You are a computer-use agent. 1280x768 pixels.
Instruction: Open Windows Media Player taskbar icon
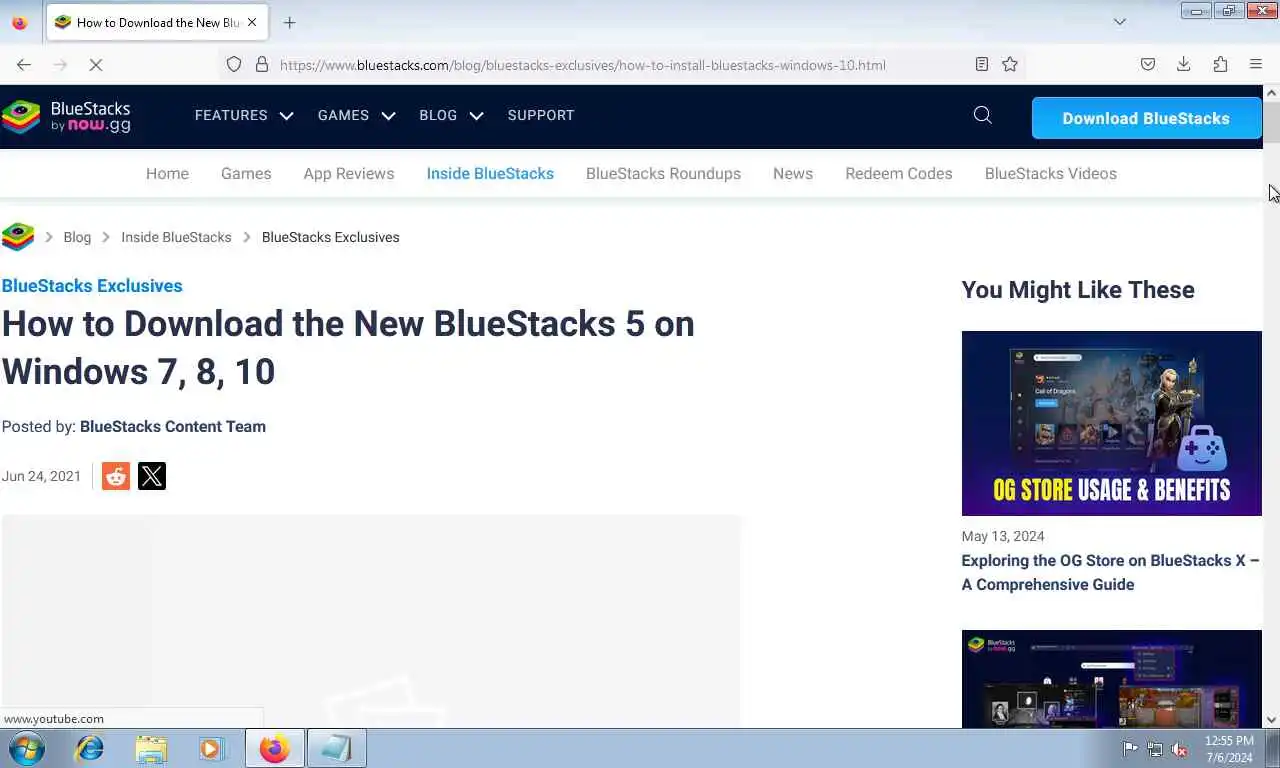click(211, 748)
